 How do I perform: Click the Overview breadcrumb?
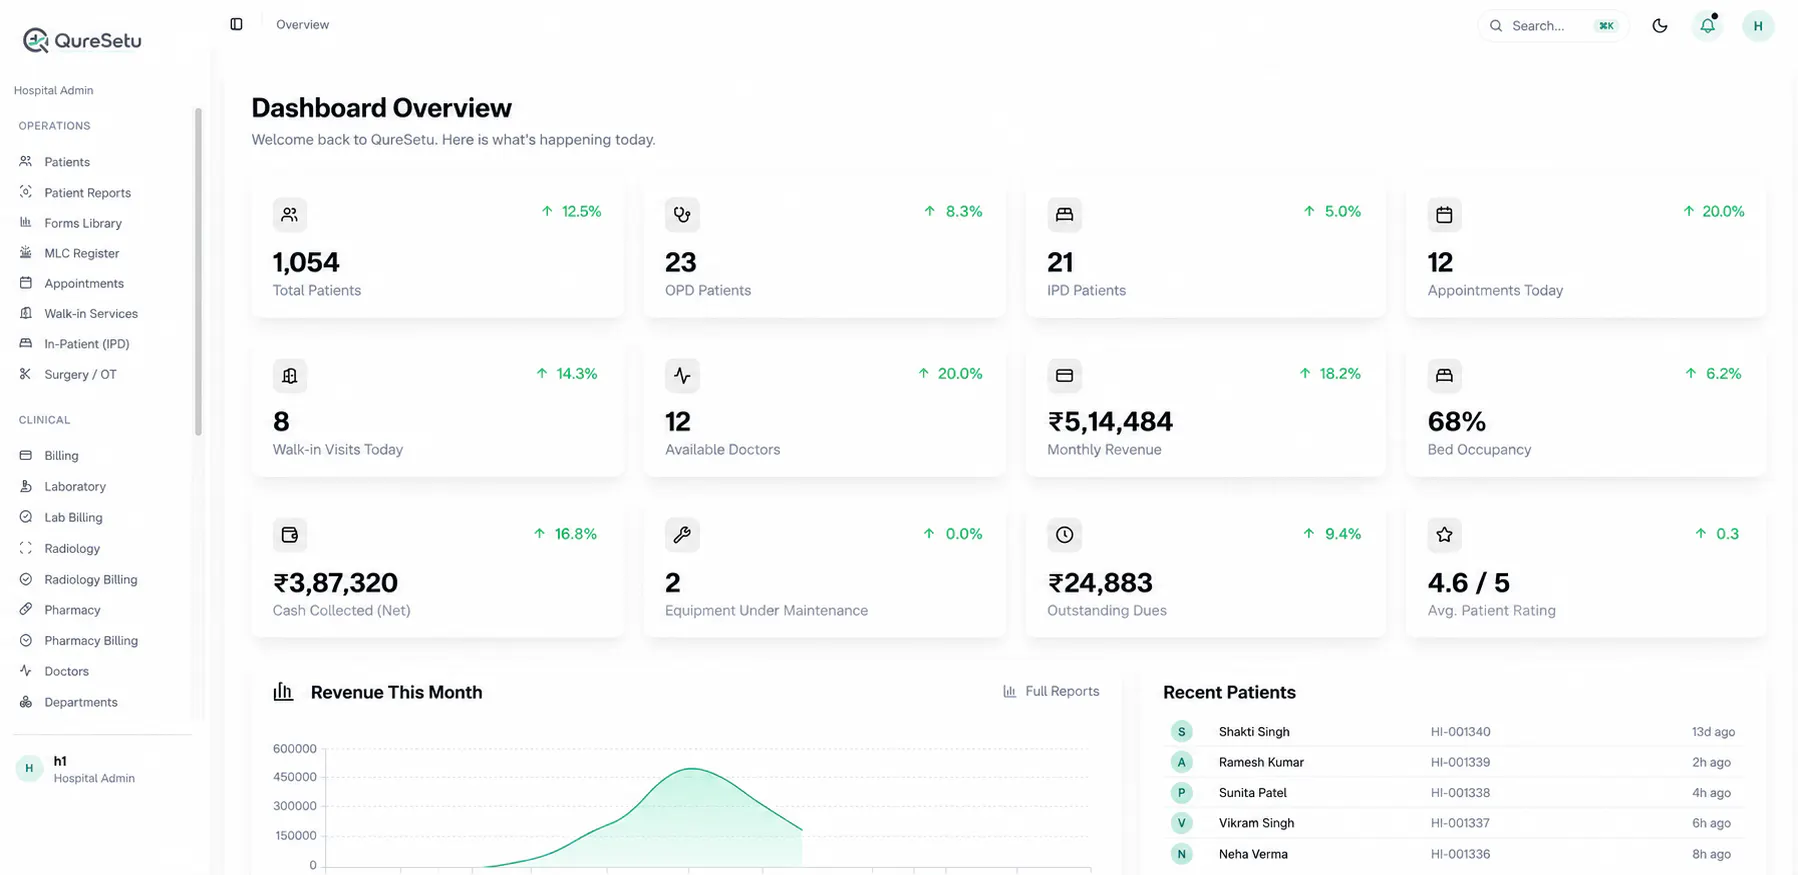point(302,24)
